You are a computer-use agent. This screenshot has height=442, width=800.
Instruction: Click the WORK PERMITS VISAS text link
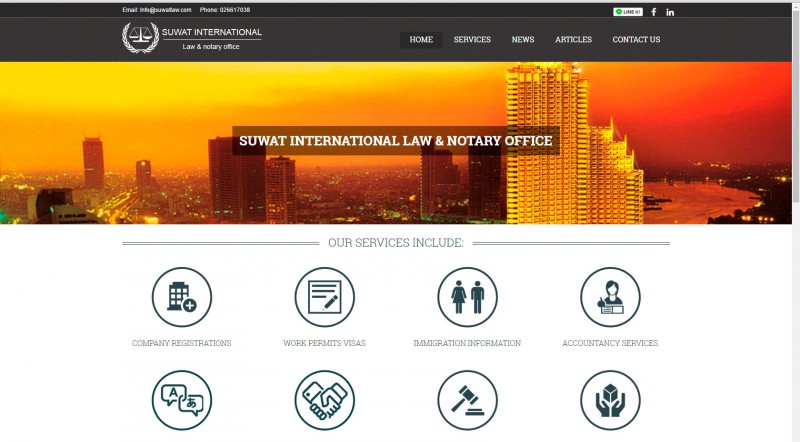point(324,343)
